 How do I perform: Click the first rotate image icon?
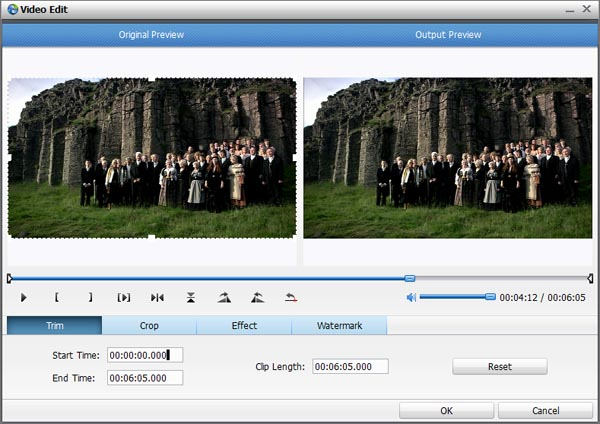(224, 297)
